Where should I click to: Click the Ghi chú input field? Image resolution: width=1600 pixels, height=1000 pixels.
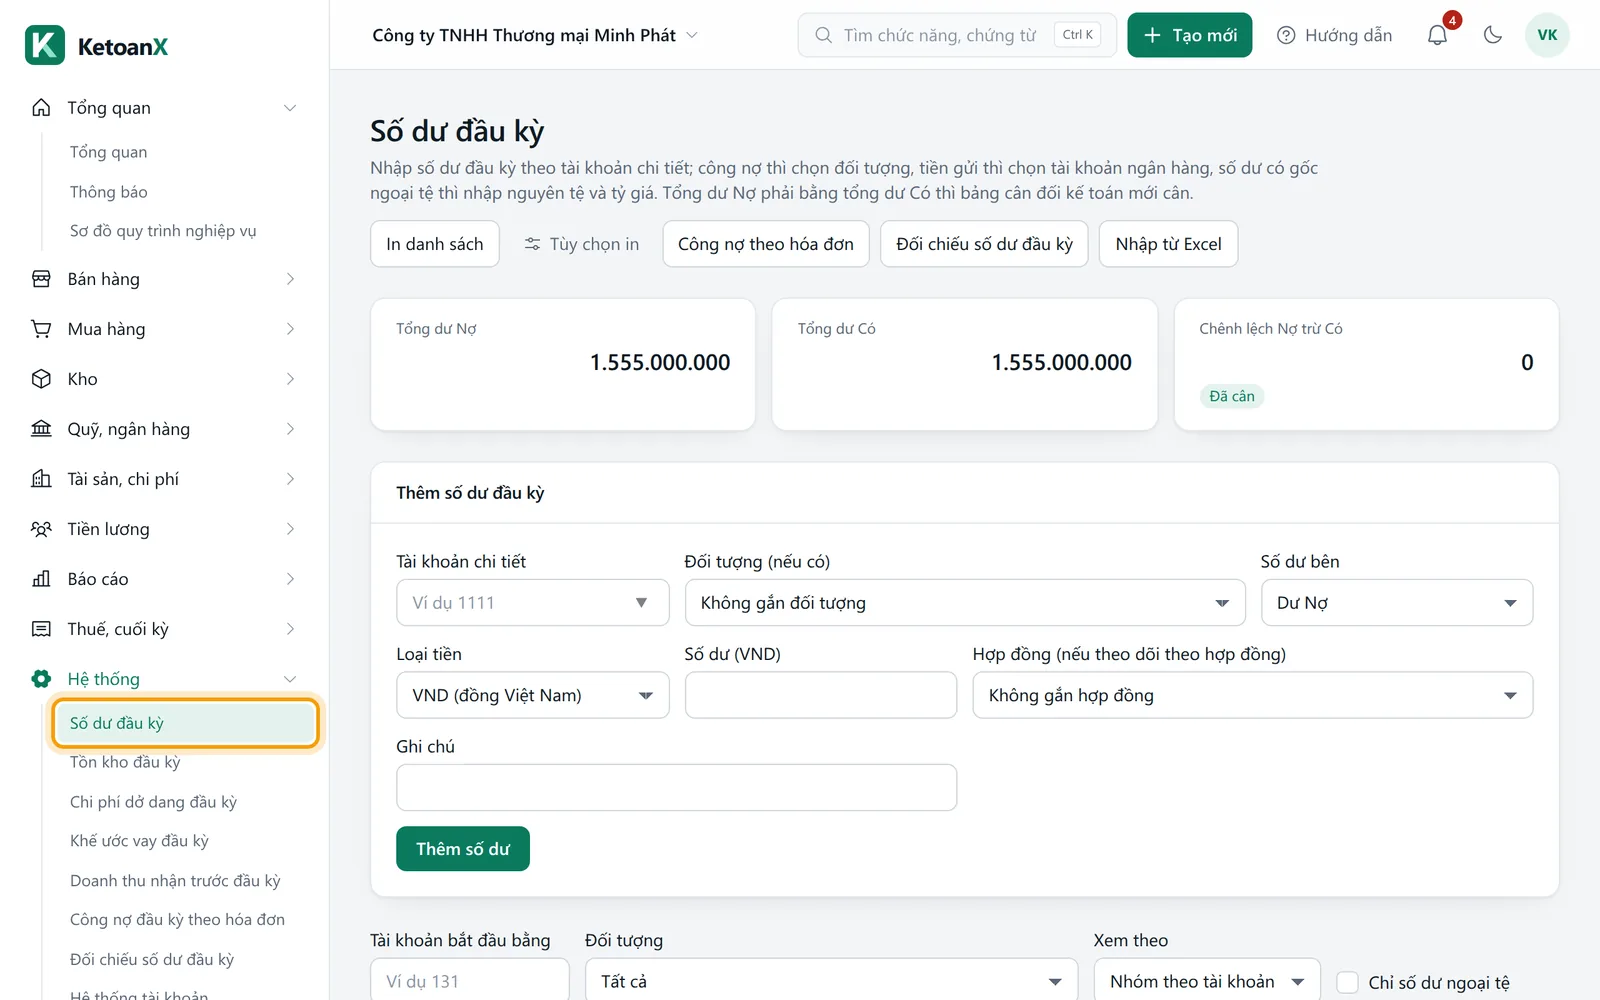tap(677, 787)
